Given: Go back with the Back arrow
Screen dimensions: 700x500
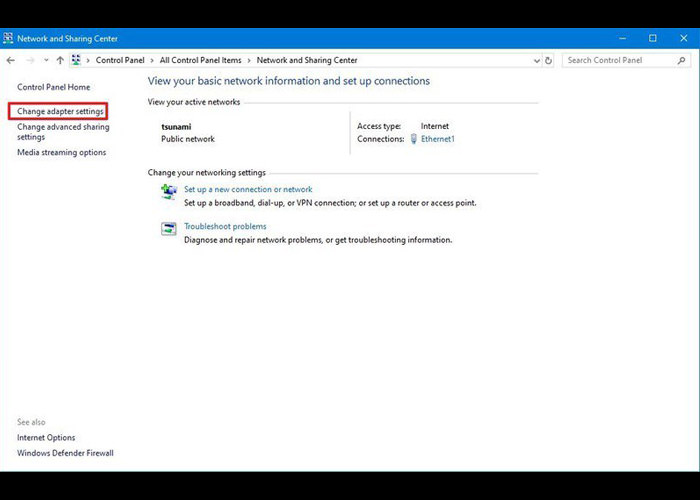Looking at the screenshot, I should pos(11,60).
